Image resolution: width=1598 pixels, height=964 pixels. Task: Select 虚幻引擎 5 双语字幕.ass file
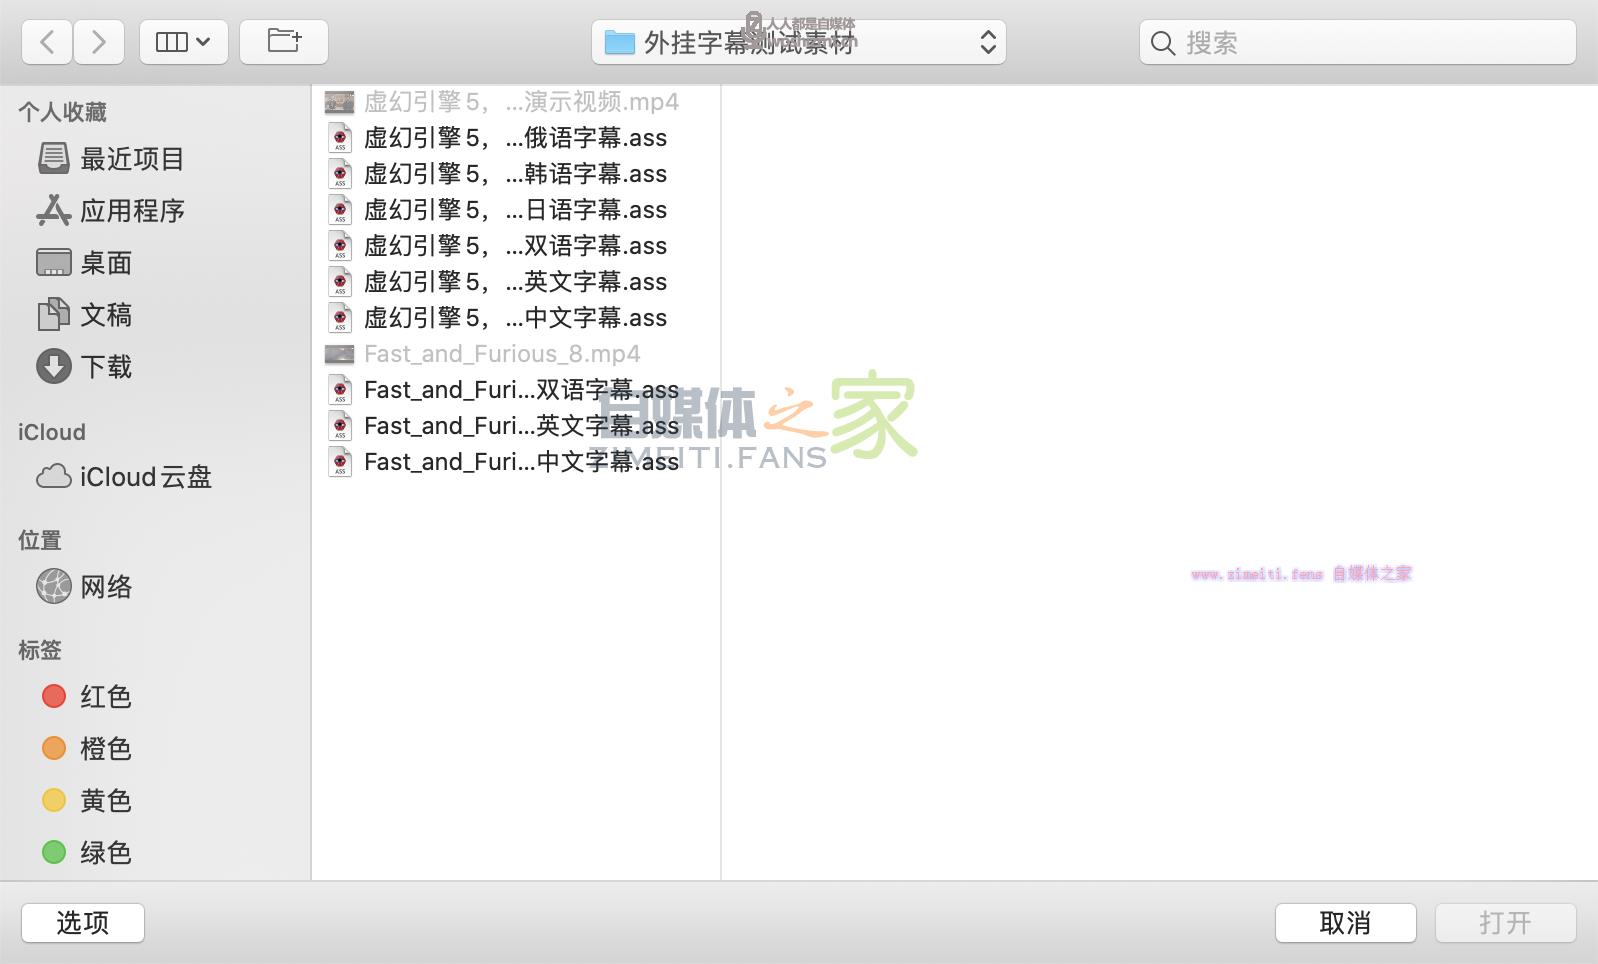pos(516,246)
